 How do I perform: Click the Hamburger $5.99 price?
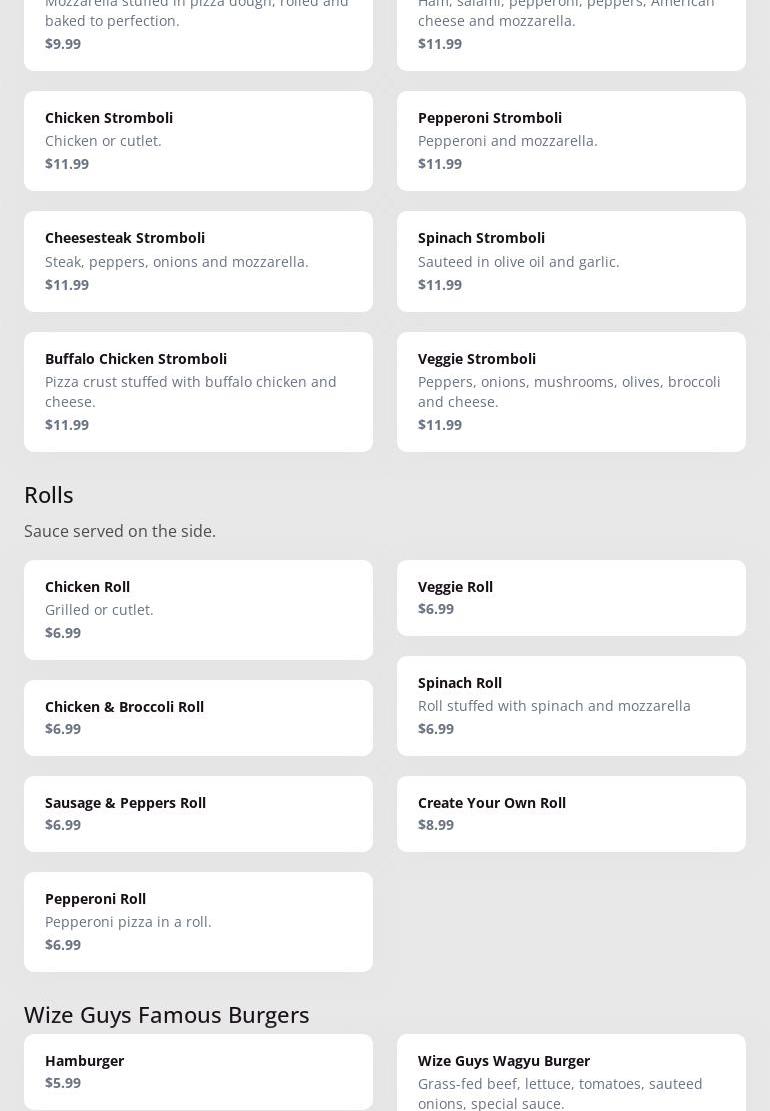point(63,1083)
